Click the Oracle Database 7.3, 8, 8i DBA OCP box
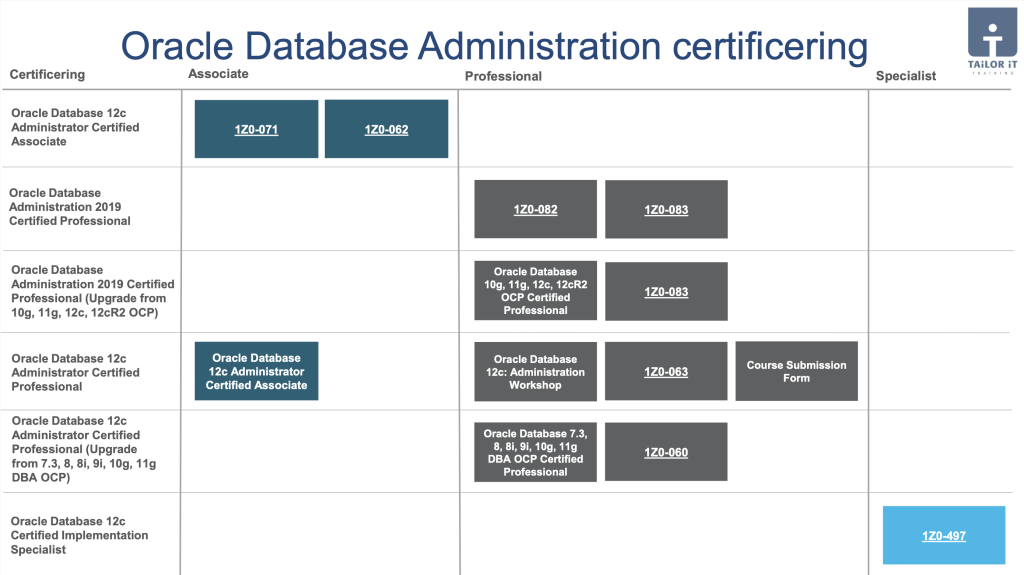Viewport: 1024px width, 575px height. (536, 452)
